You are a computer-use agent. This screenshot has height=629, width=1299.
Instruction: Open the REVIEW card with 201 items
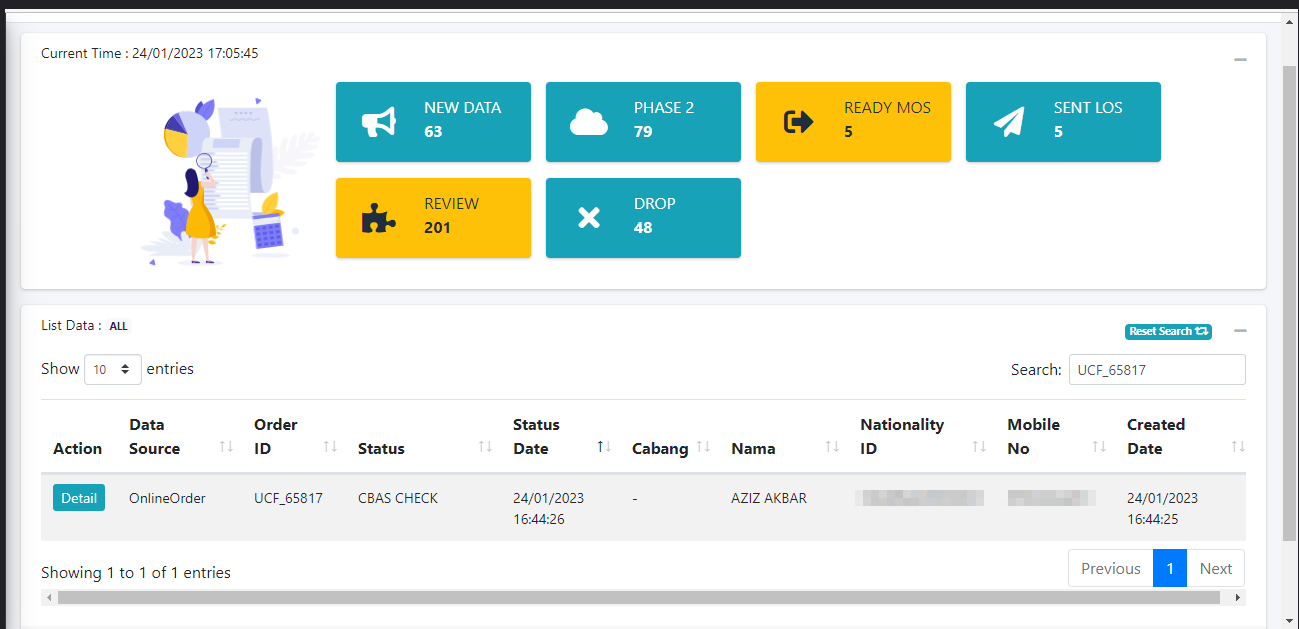coord(433,218)
